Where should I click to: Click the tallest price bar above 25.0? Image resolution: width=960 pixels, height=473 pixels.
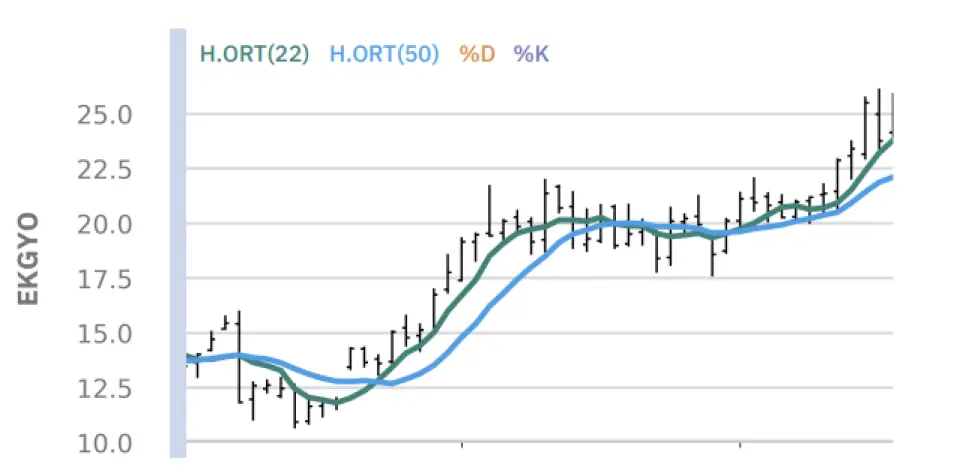pyautogui.click(x=878, y=115)
